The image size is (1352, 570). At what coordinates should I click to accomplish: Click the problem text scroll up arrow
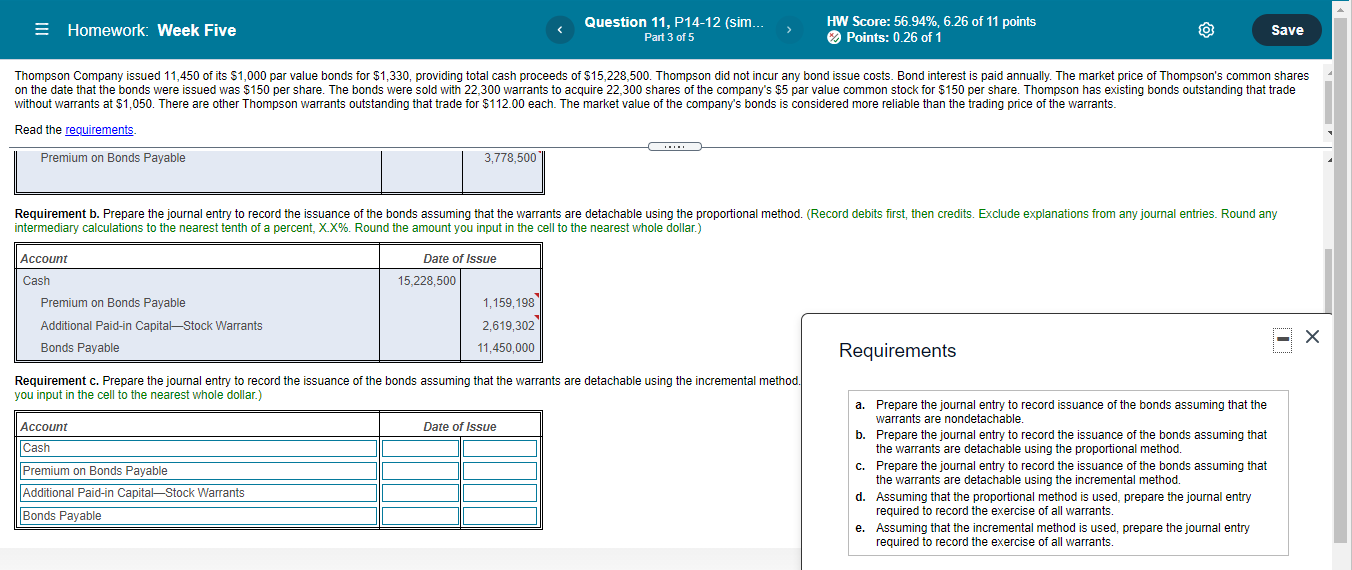(x=1329, y=74)
